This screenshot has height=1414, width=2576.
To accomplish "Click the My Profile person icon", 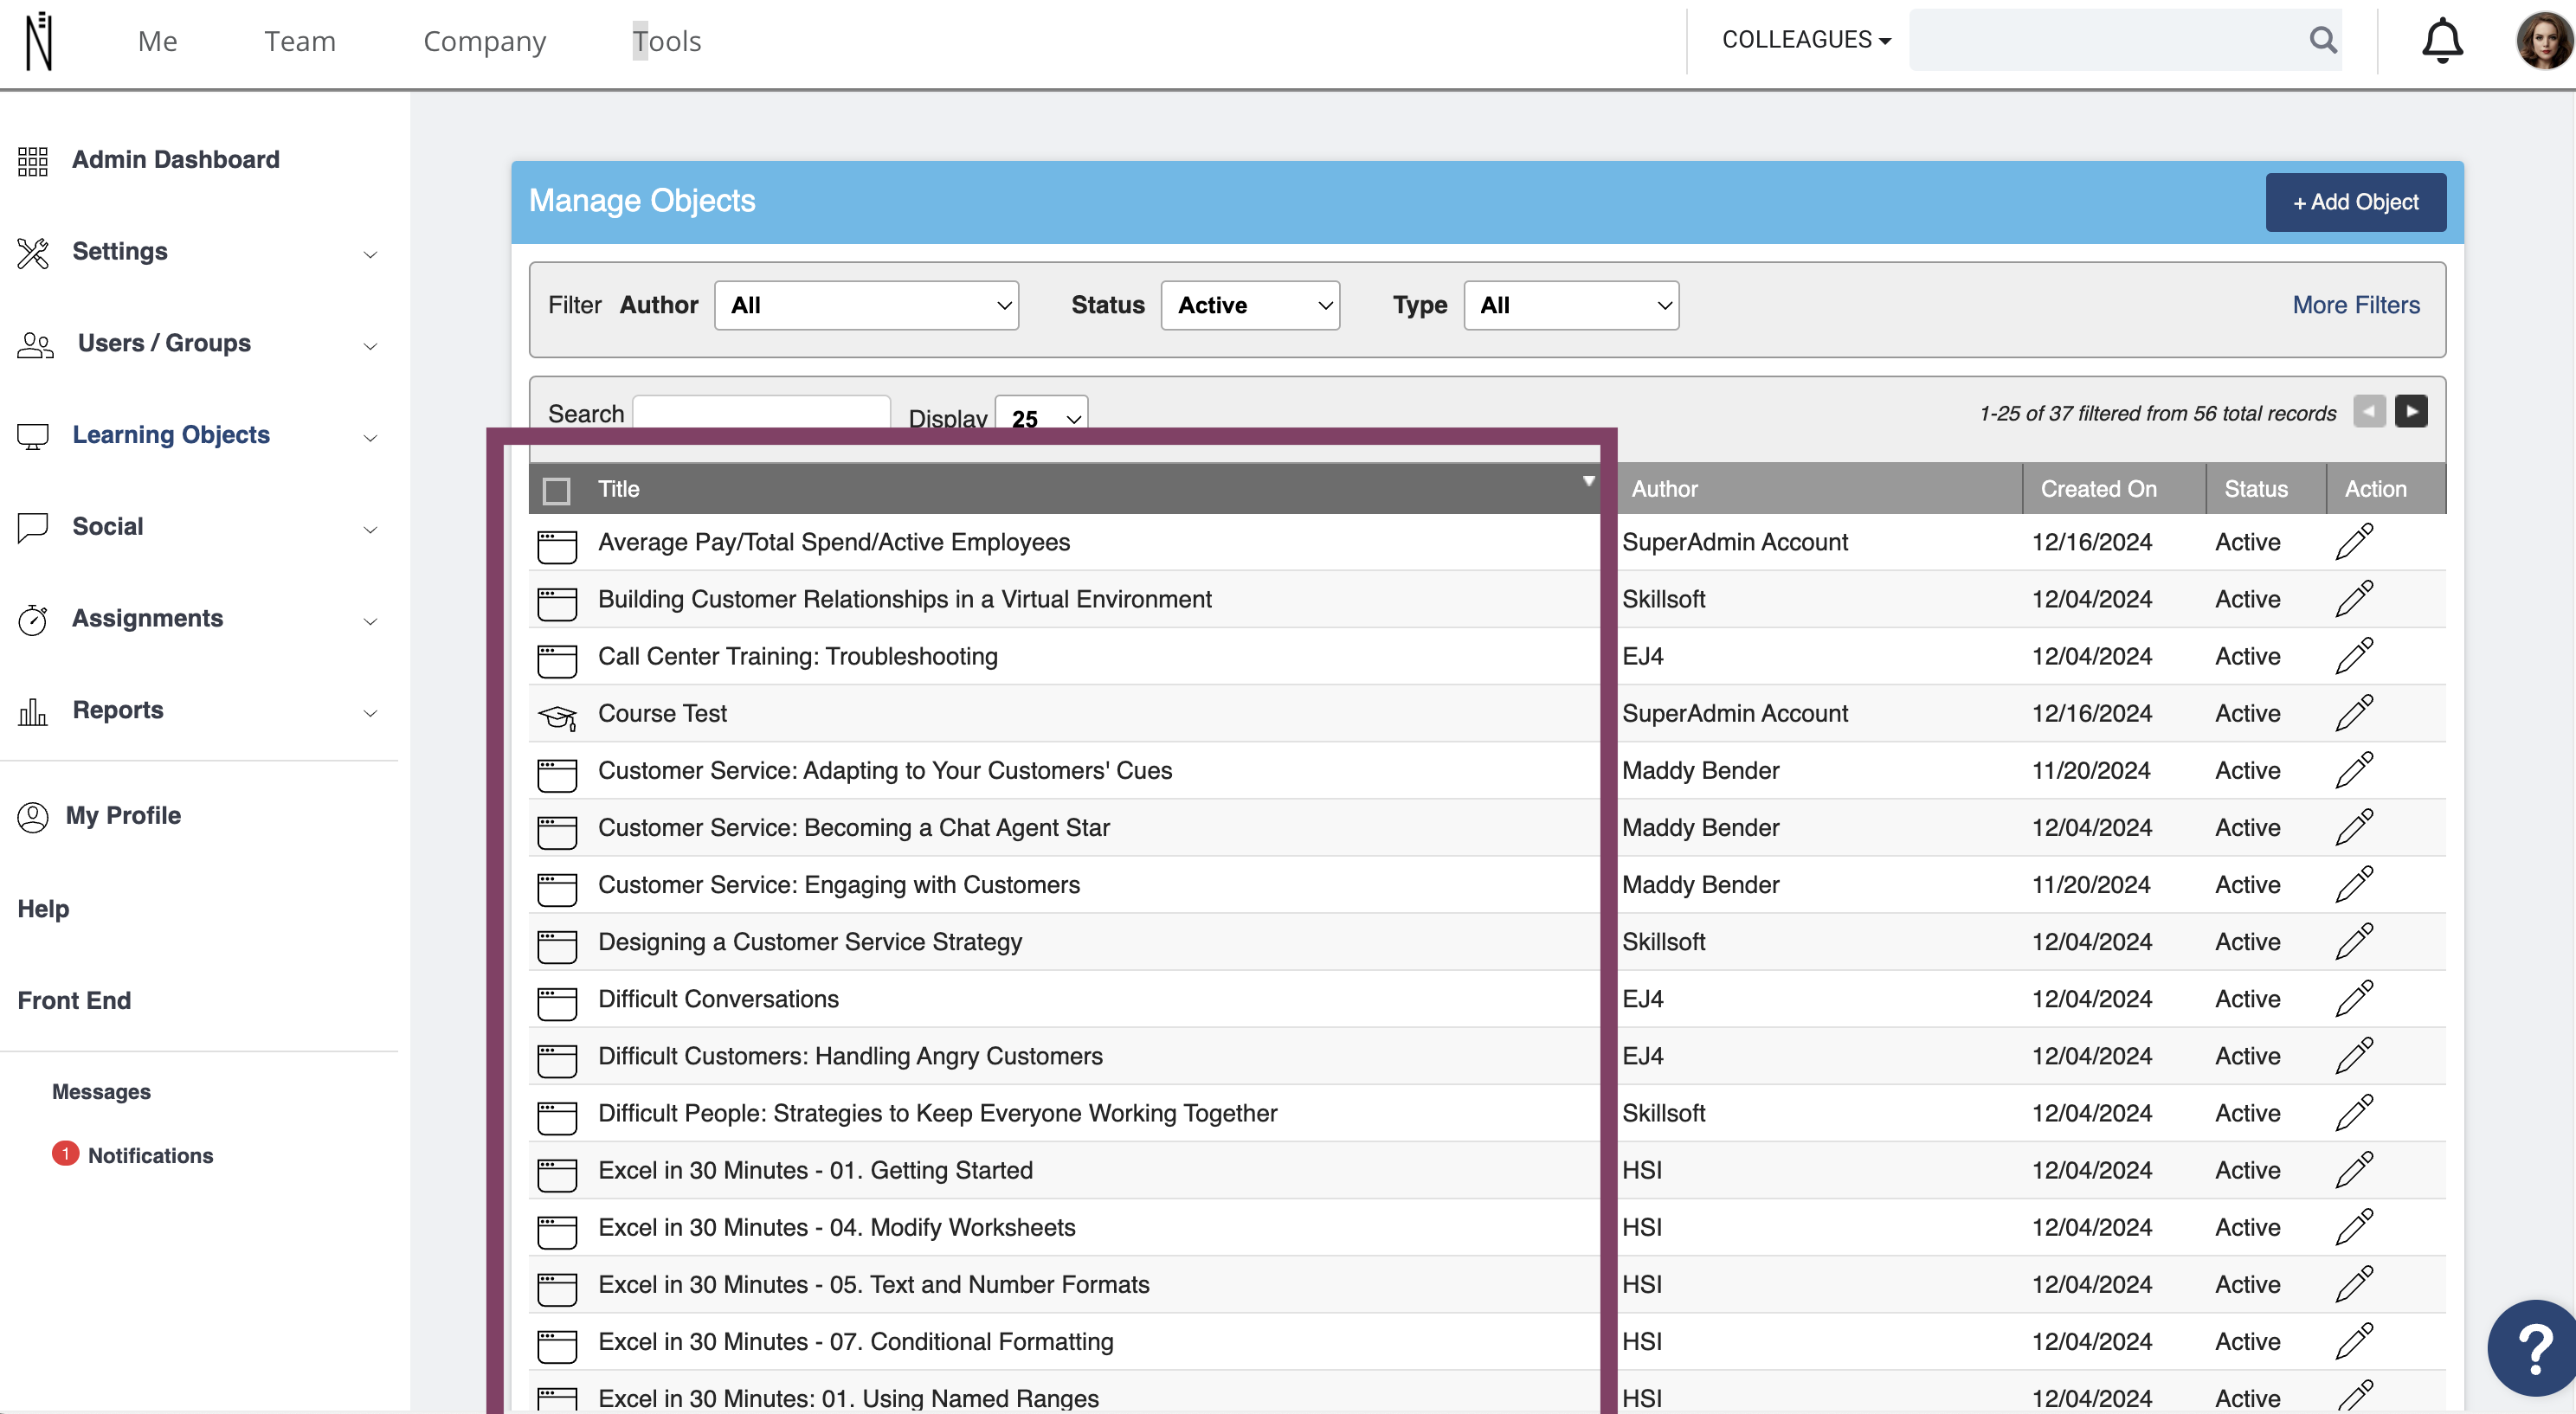I will [x=33, y=817].
